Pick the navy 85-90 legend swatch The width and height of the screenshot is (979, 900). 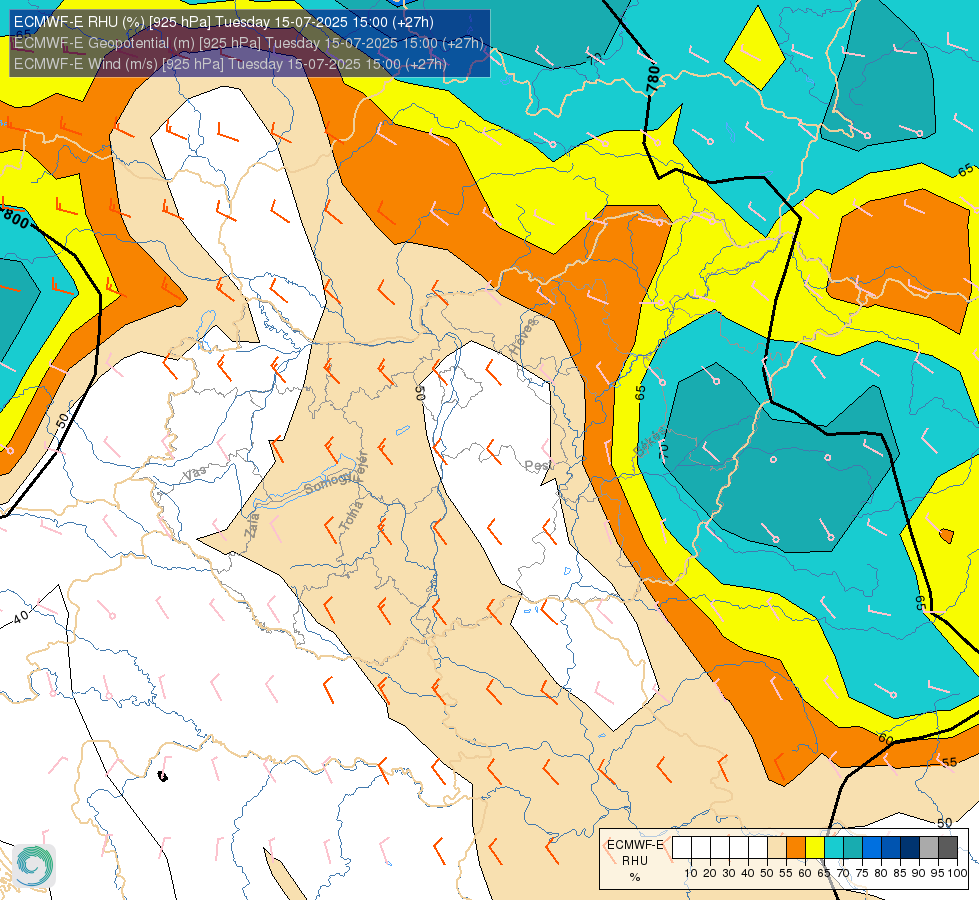910,848
